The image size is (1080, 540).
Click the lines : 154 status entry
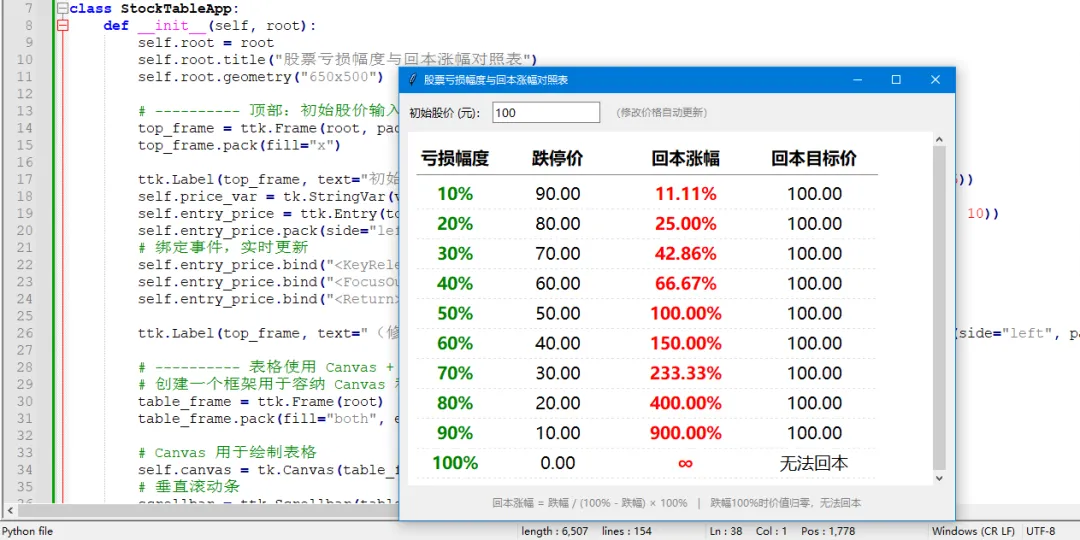[x=625, y=532]
